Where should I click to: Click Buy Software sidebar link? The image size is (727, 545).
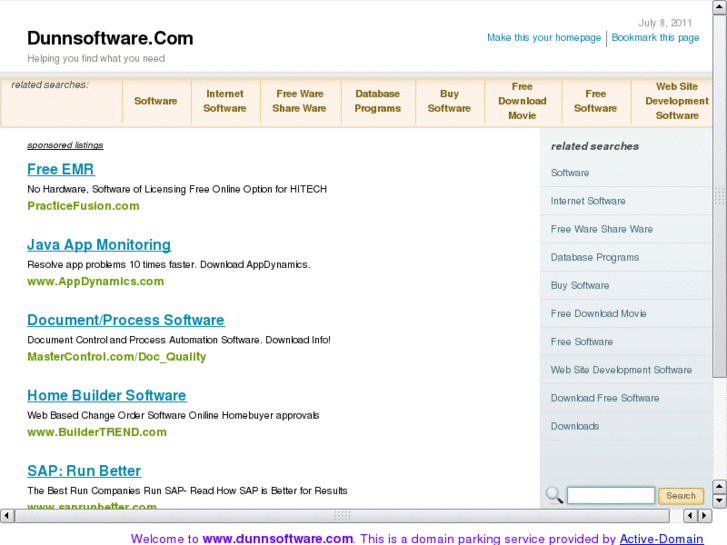580,286
